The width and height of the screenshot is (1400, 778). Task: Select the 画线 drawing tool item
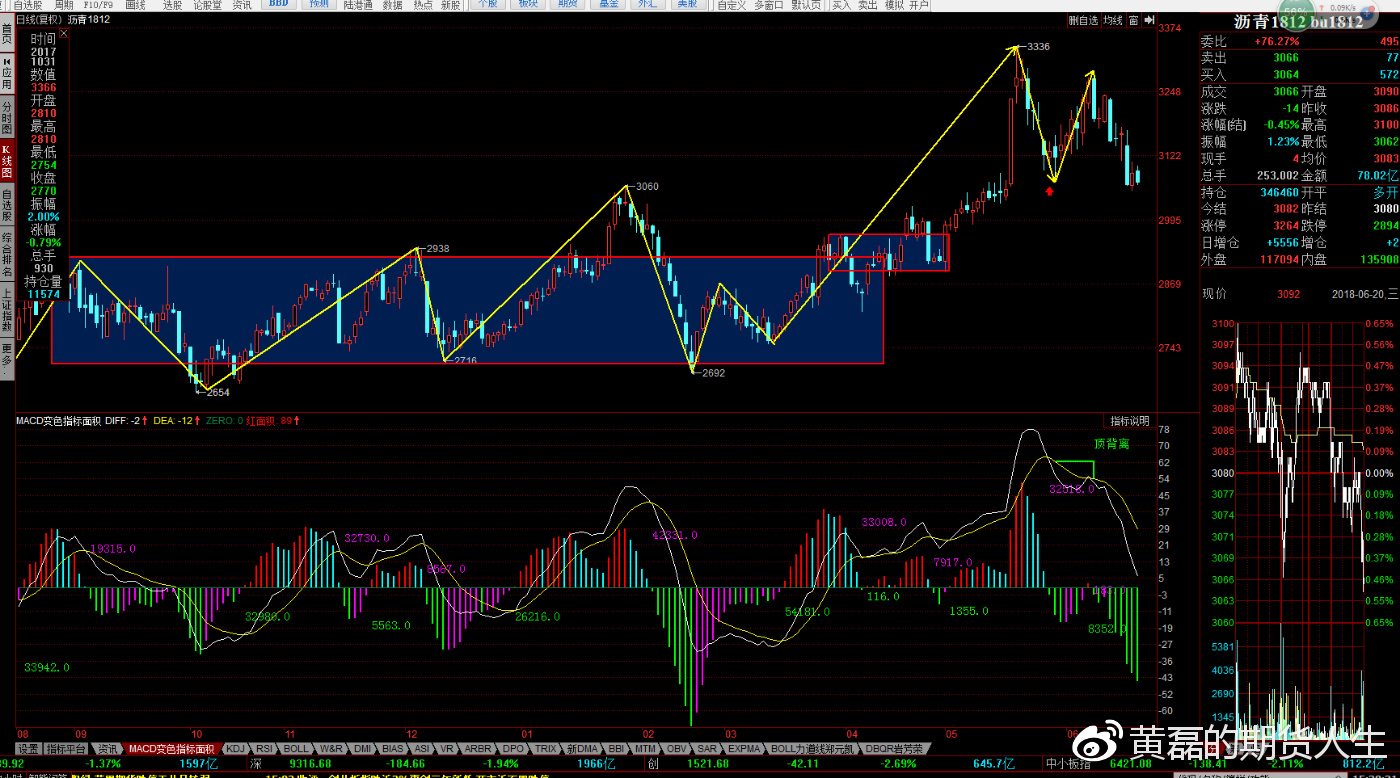coord(136,5)
